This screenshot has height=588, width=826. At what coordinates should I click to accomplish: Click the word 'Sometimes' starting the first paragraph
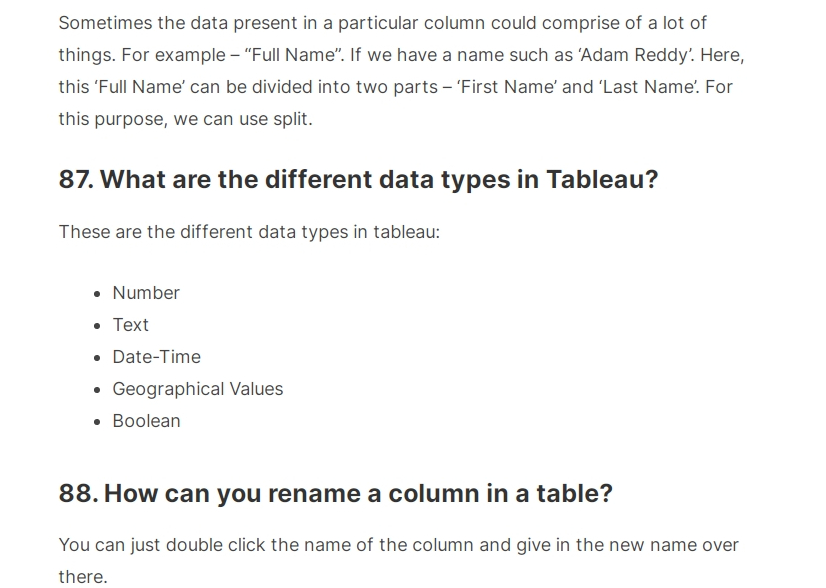pyautogui.click(x=105, y=23)
